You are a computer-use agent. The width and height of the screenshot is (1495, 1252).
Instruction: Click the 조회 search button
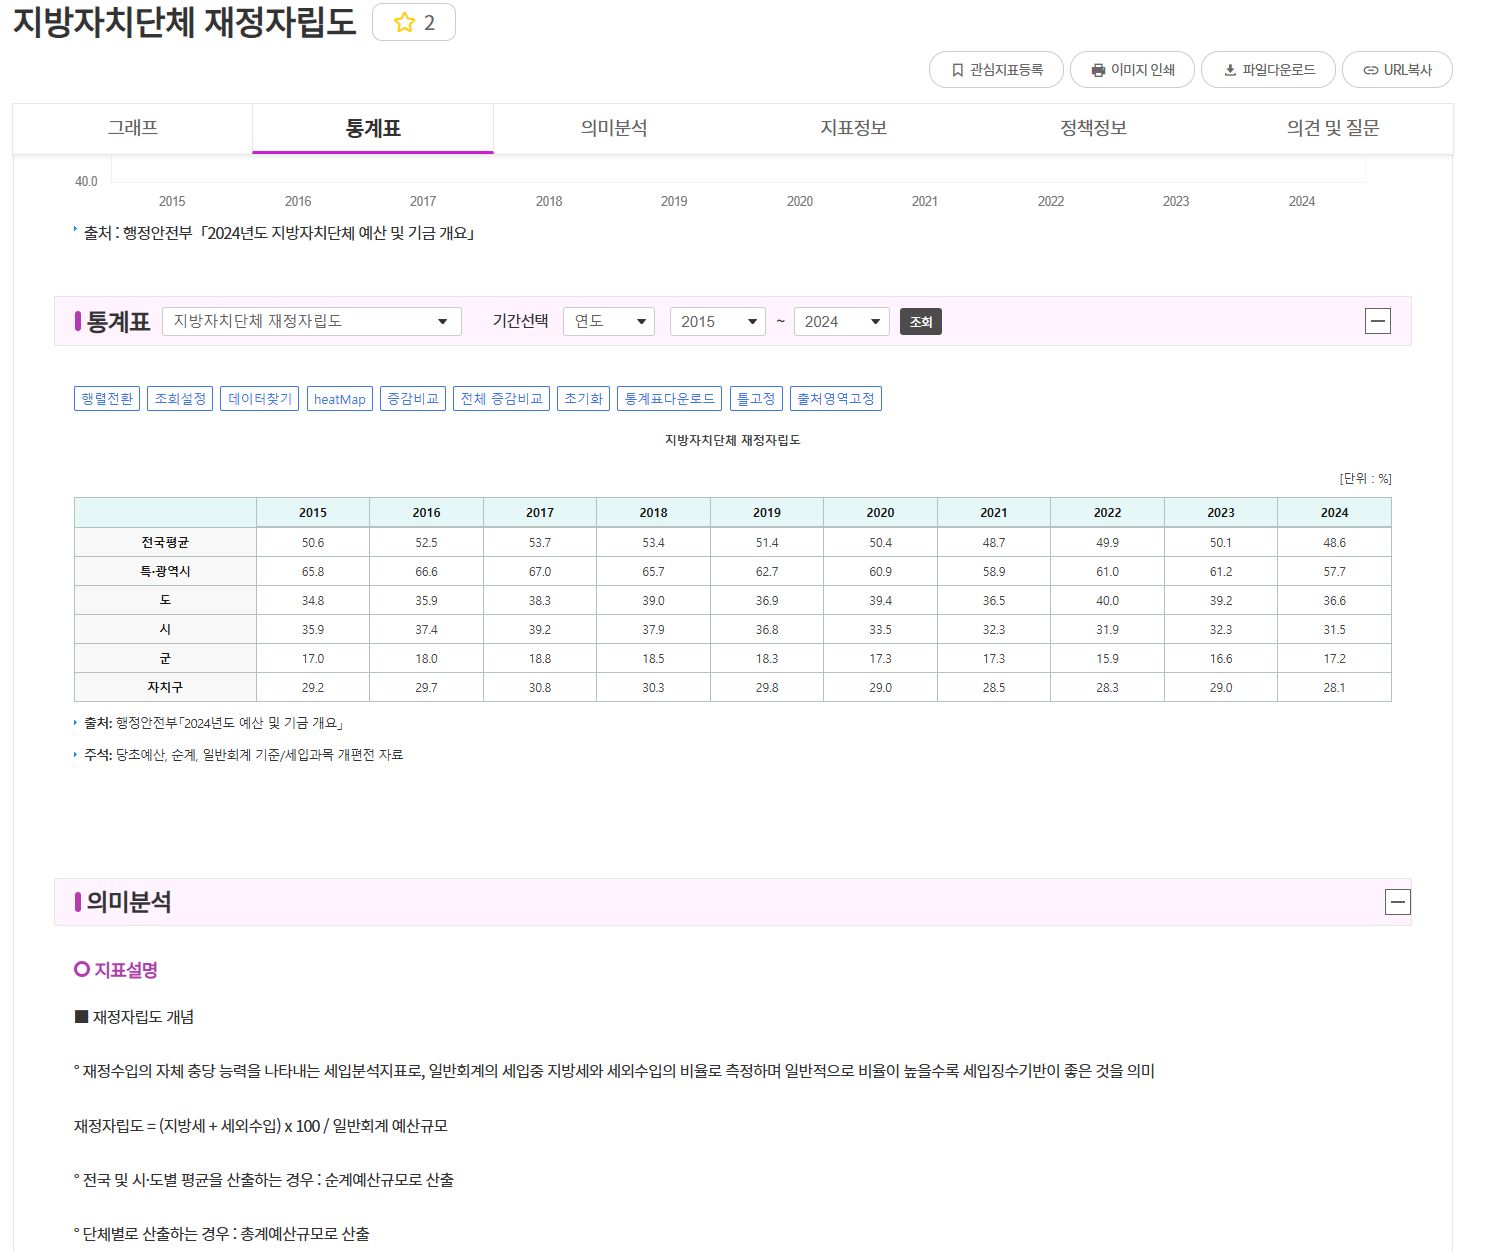pyautogui.click(x=921, y=321)
